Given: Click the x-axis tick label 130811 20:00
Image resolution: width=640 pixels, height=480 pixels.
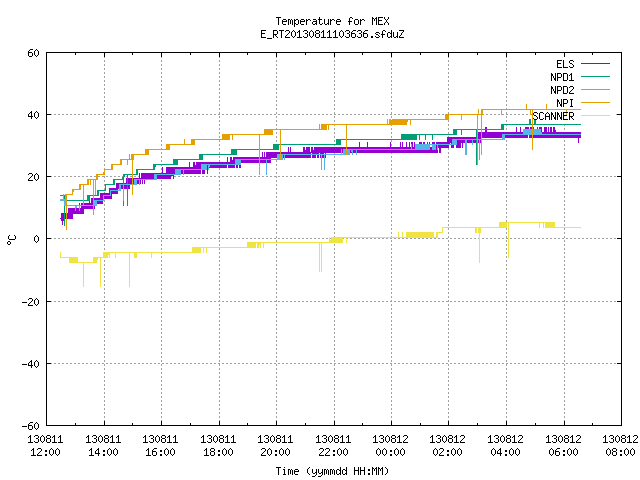Looking at the screenshot, I should (x=276, y=446).
